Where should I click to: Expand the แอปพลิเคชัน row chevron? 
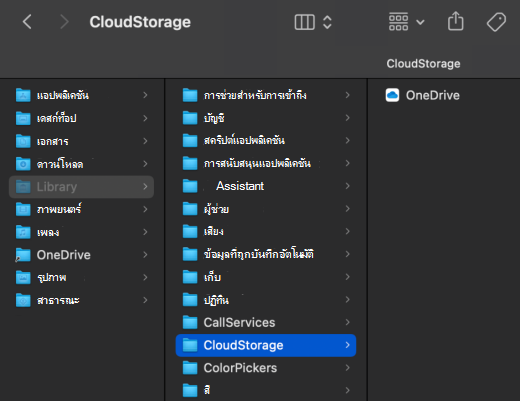click(145, 95)
